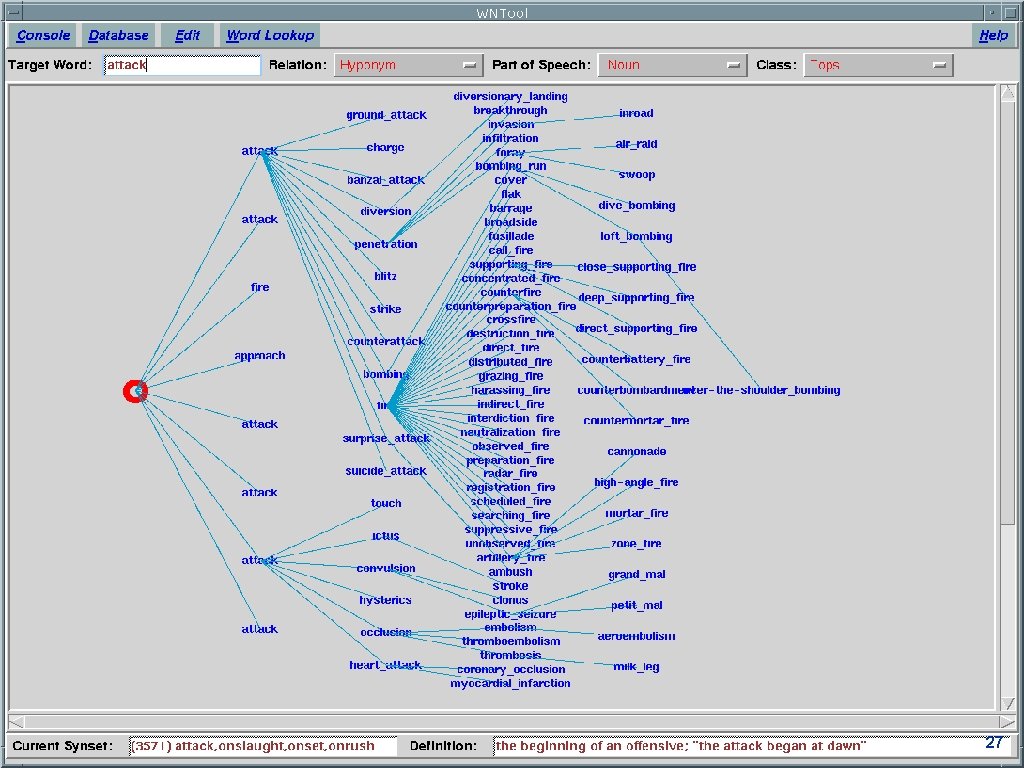This screenshot has width=1024, height=768.
Task: Click the Target Word input field
Action: (x=182, y=65)
